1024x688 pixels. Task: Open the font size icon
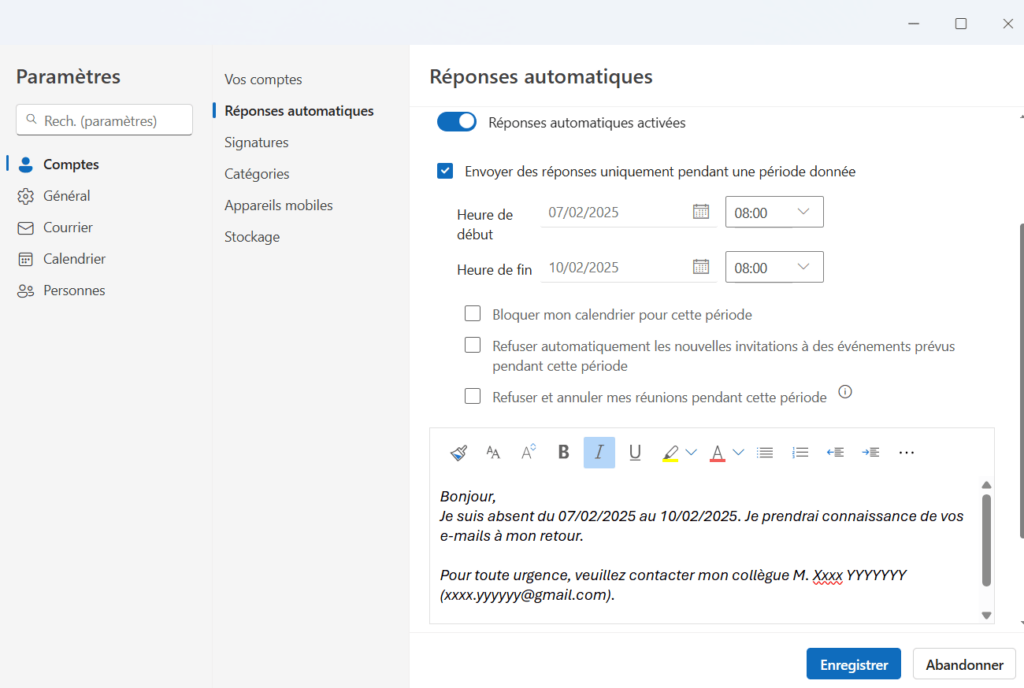pyautogui.click(x=527, y=452)
